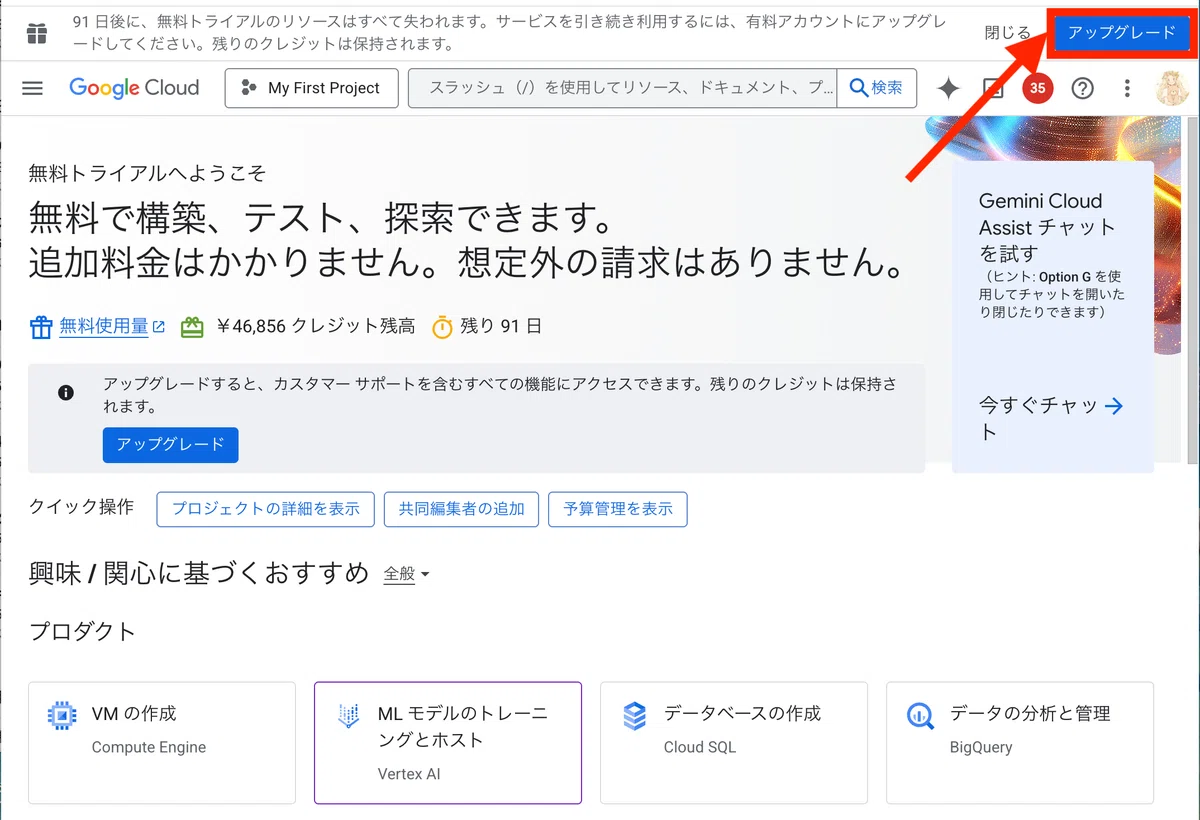The image size is (1200, 820).
Task: Open the My First Project selector
Action: pyautogui.click(x=311, y=88)
